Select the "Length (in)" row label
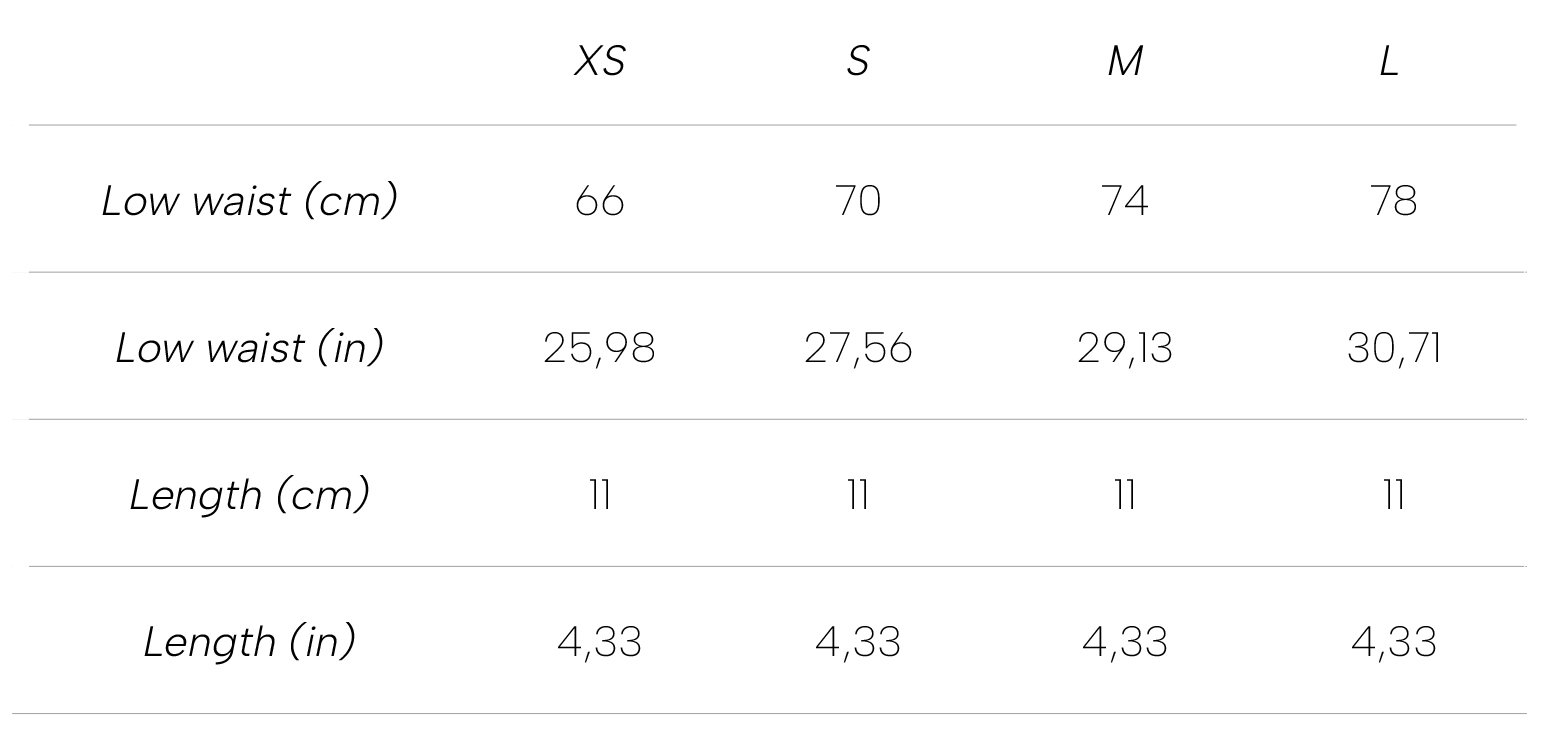 (250, 641)
